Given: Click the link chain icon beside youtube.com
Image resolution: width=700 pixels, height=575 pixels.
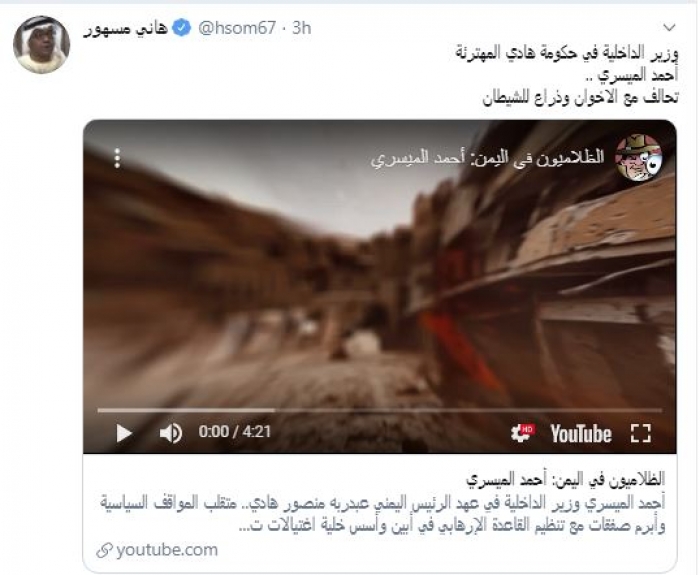Looking at the screenshot, I should pos(104,550).
